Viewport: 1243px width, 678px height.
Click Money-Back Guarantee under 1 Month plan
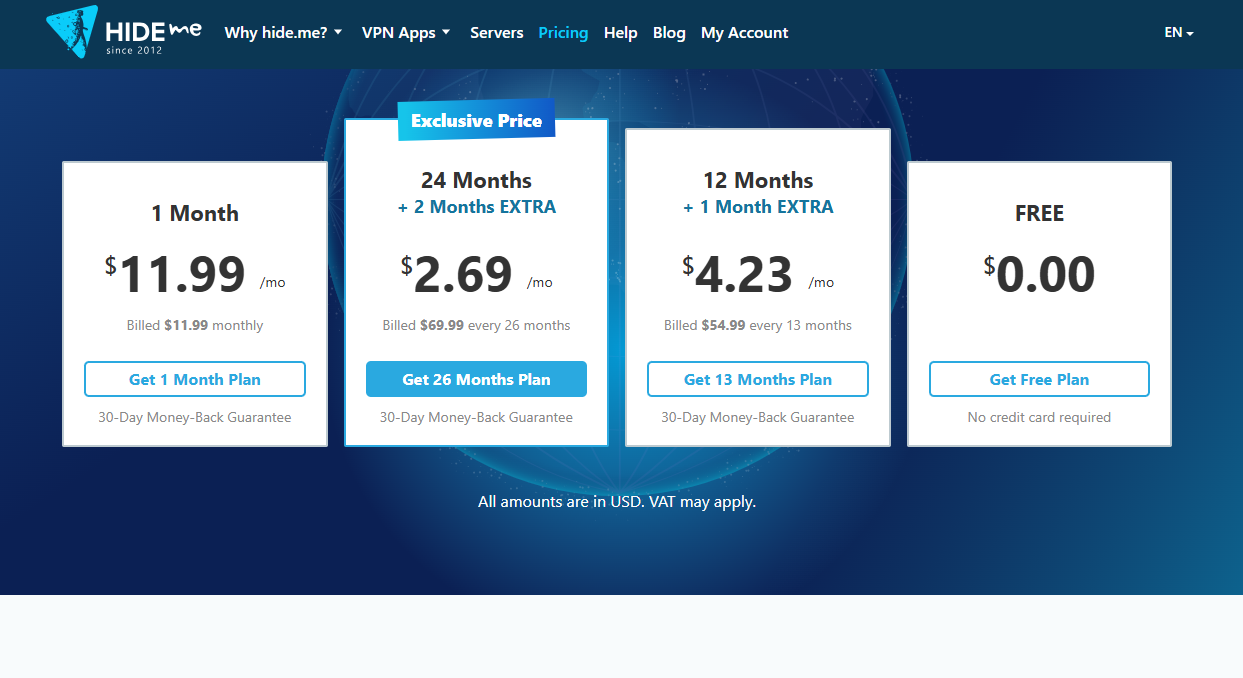[x=195, y=417]
